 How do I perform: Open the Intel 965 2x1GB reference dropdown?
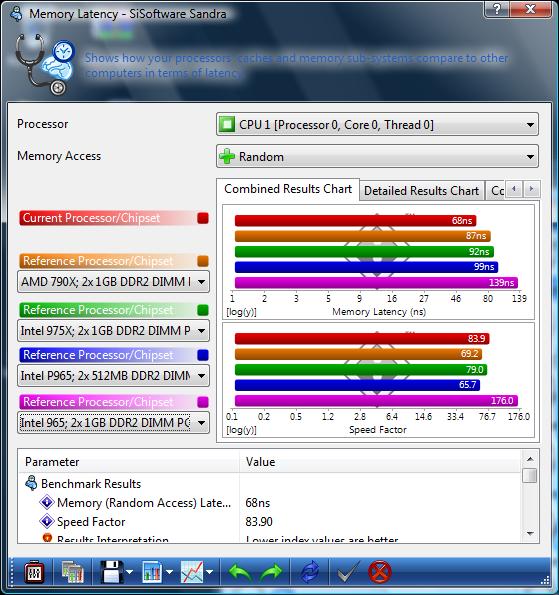coord(113,422)
